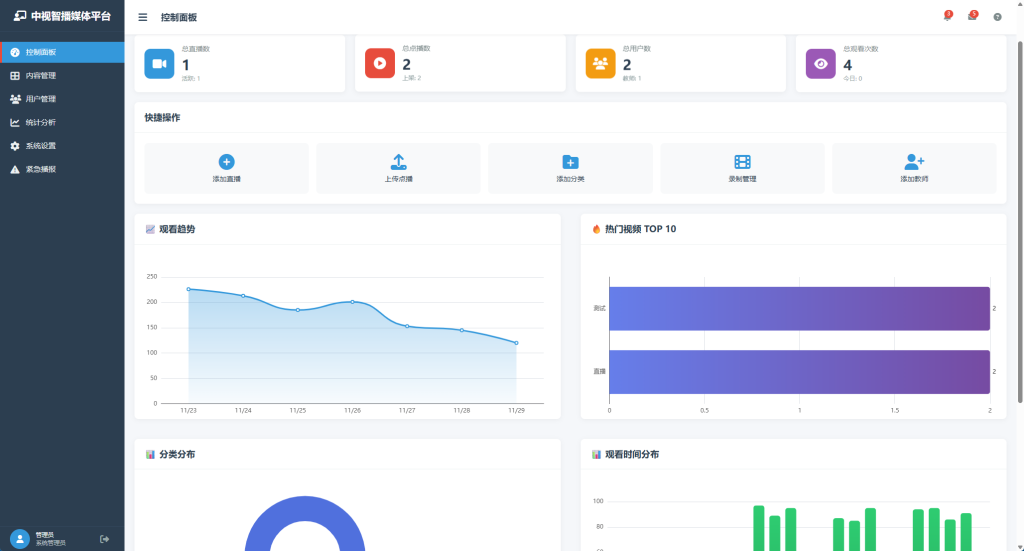Toggle the sidebar with the hamburger icon
The width and height of the screenshot is (1024, 551).
click(x=142, y=18)
